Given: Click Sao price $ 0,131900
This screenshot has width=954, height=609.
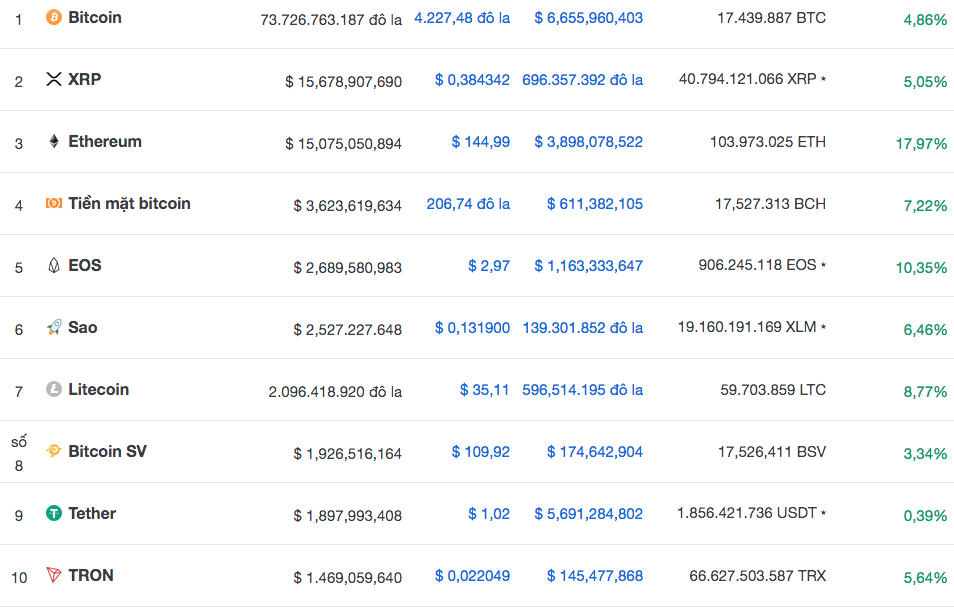Looking at the screenshot, I should 472,329.
